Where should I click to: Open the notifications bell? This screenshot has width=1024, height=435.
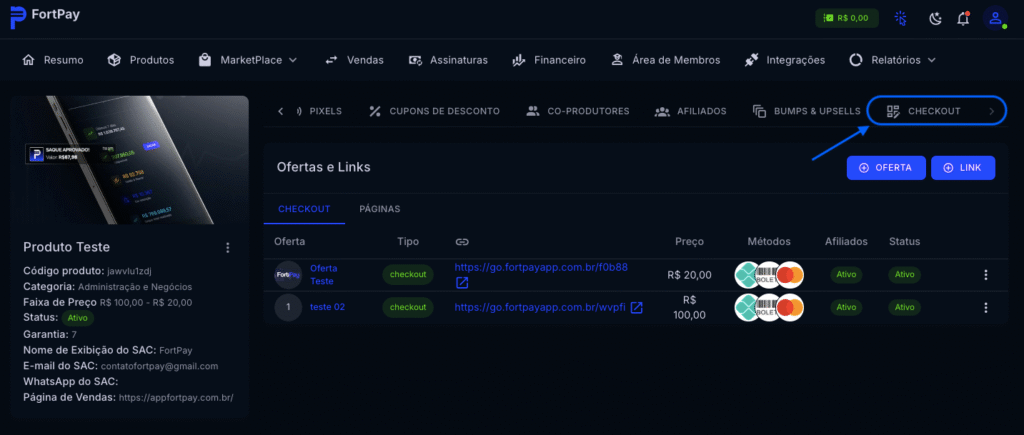point(963,18)
